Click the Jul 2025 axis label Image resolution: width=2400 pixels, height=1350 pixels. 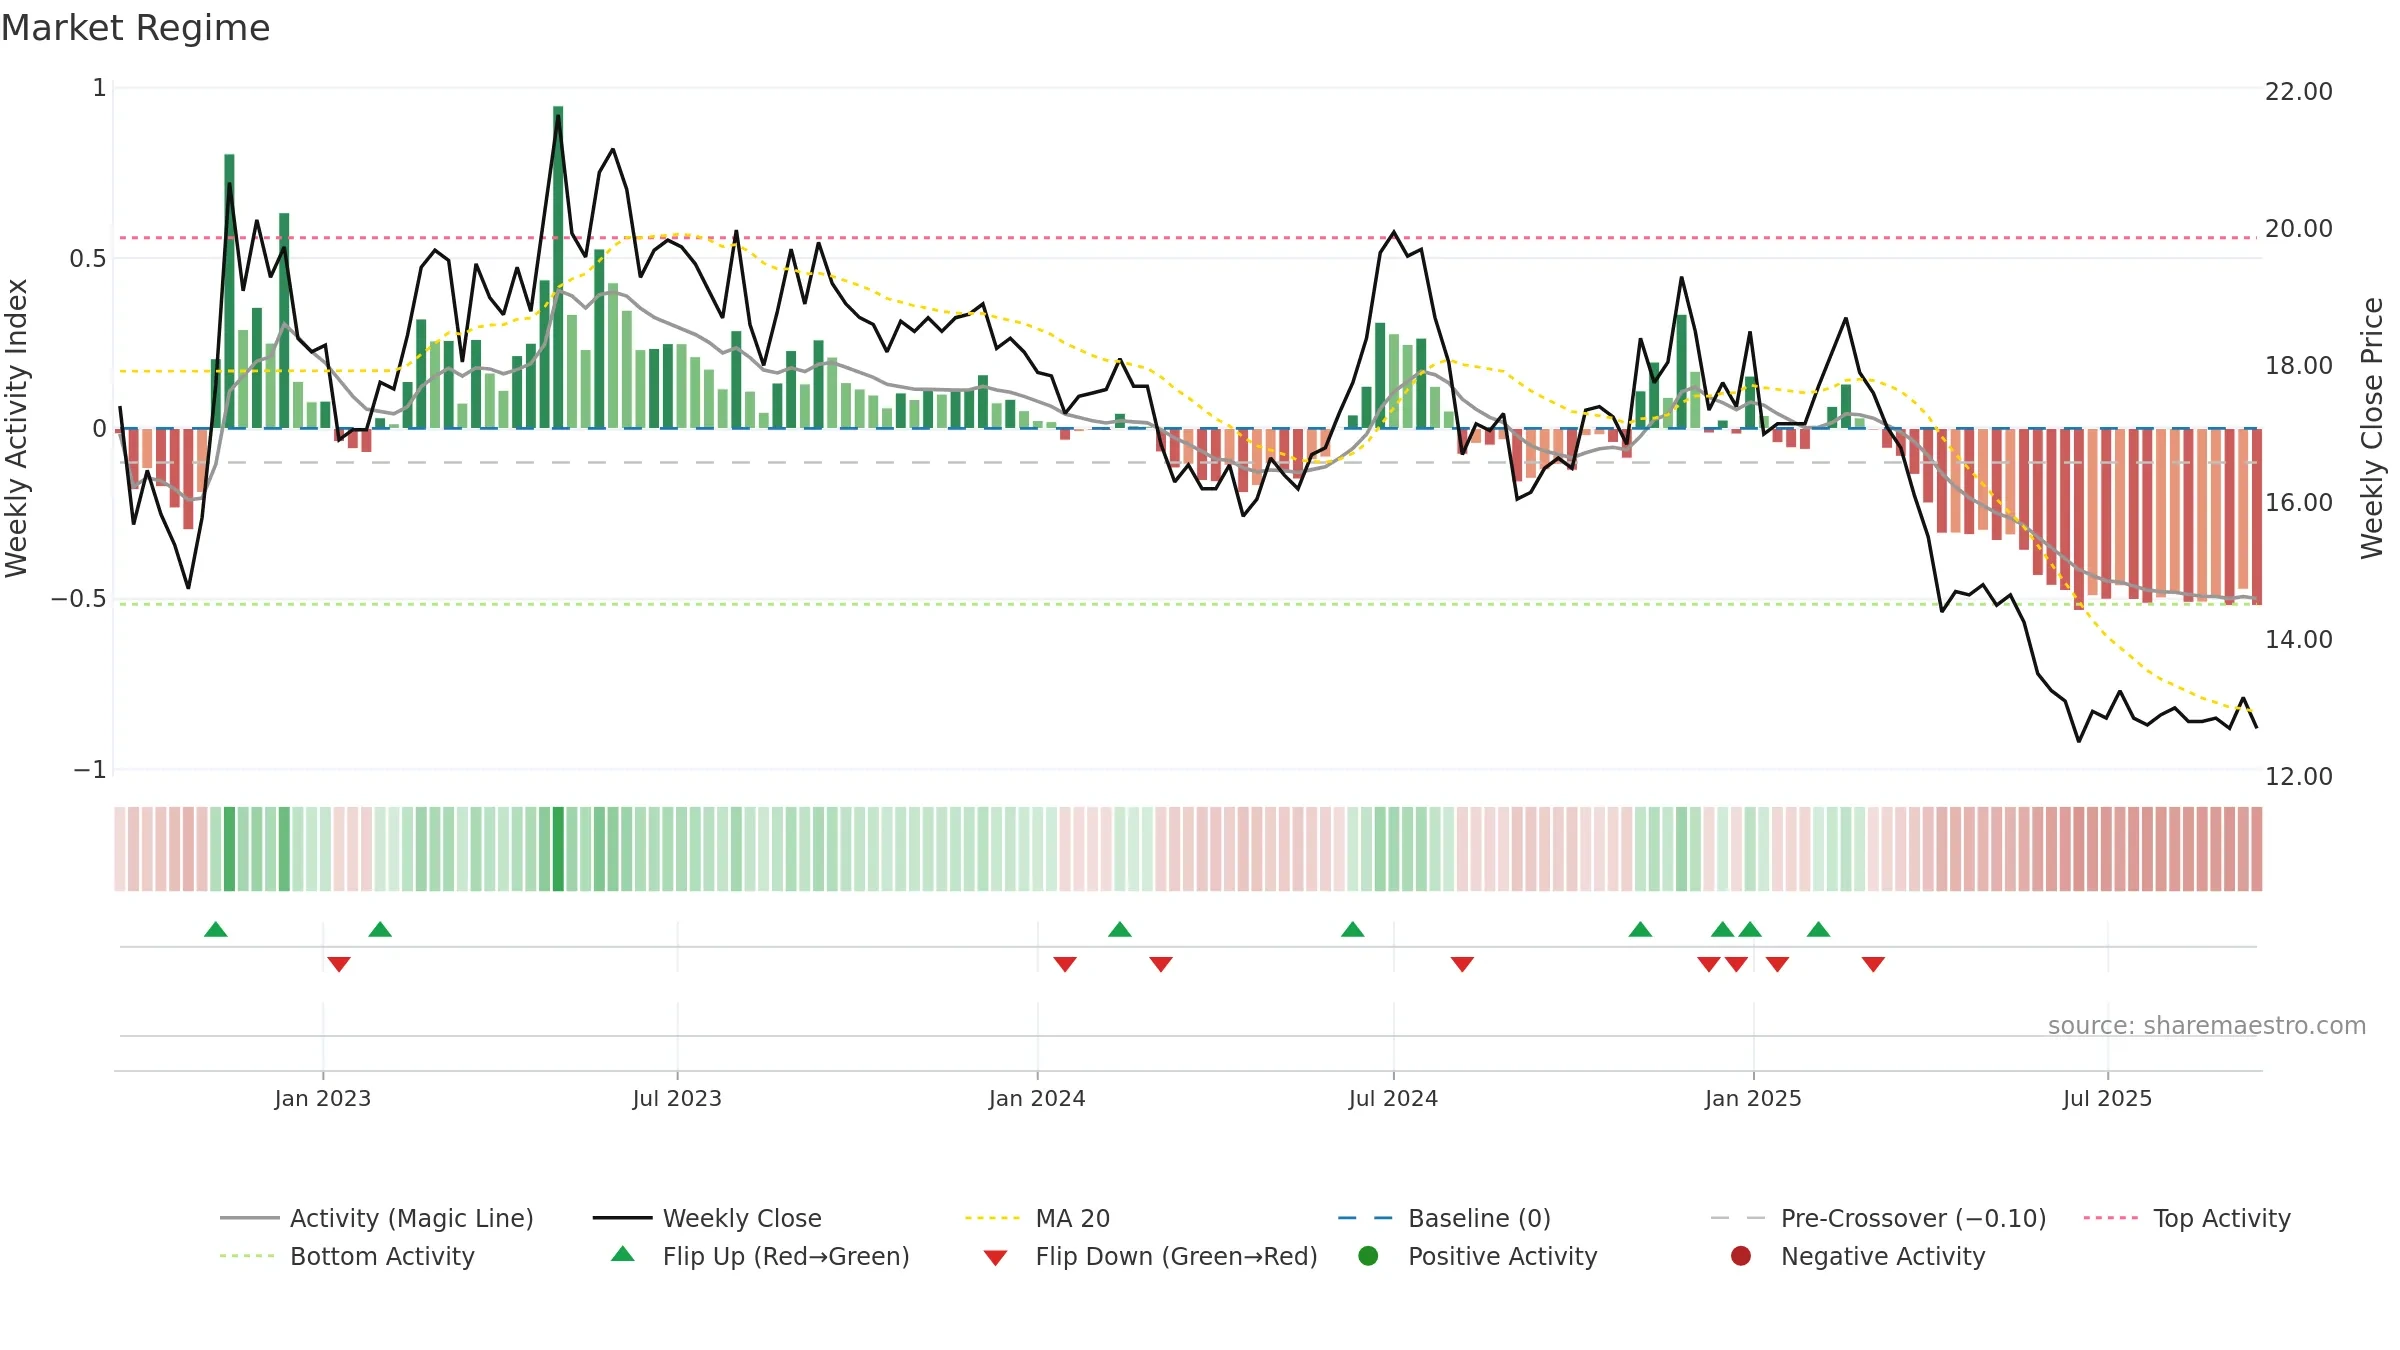coord(2107,1098)
